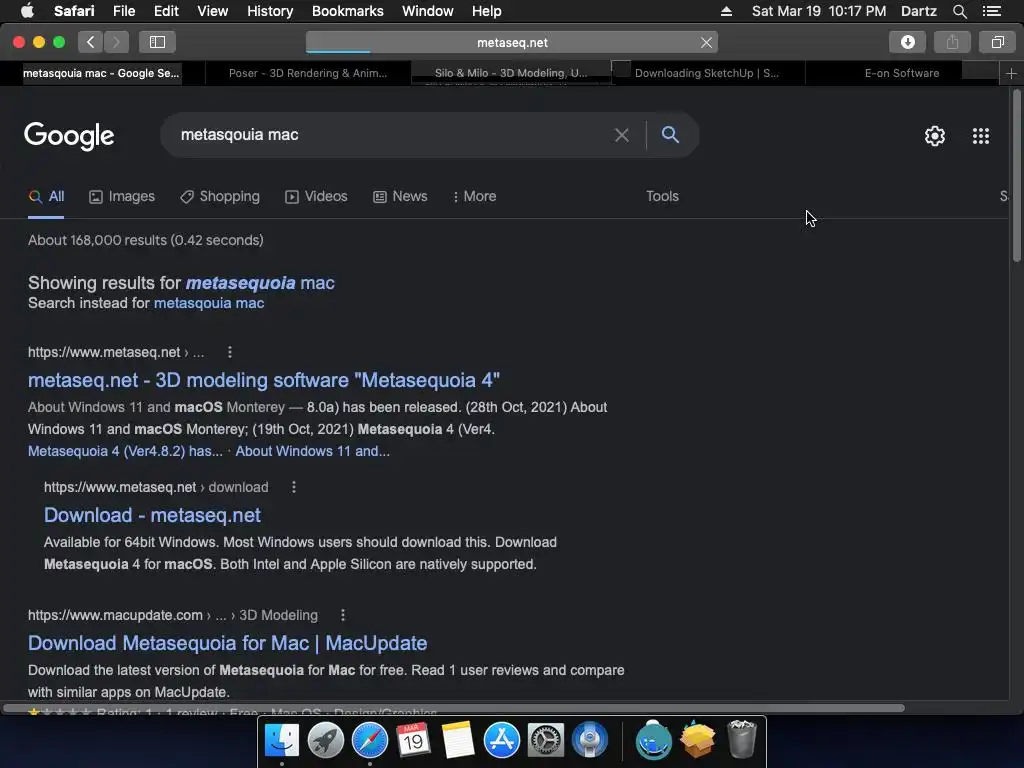The height and width of the screenshot is (768, 1024).
Task: Click the Google logo
Action: (69, 136)
